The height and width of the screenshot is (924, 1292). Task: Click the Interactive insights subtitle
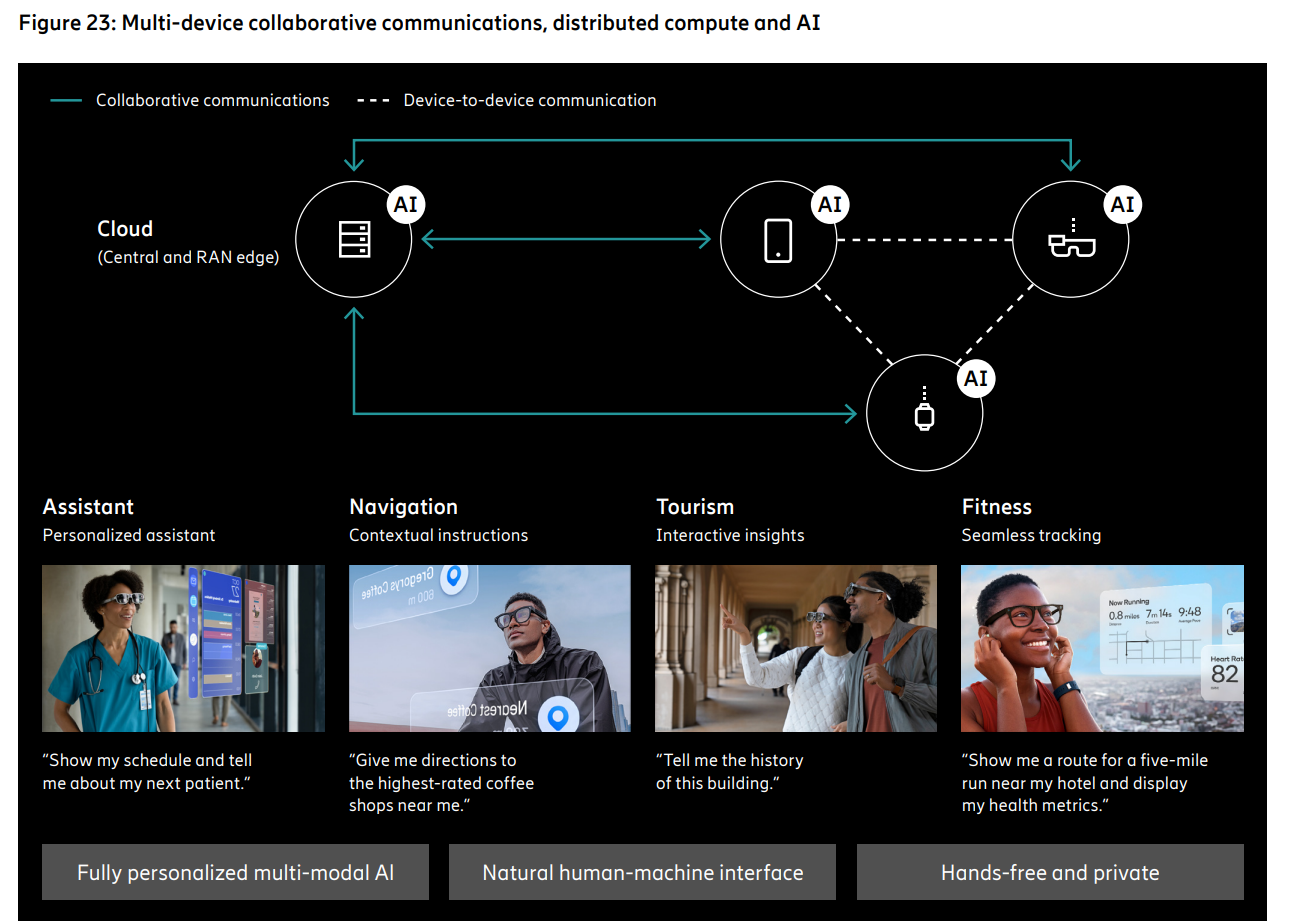(730, 535)
